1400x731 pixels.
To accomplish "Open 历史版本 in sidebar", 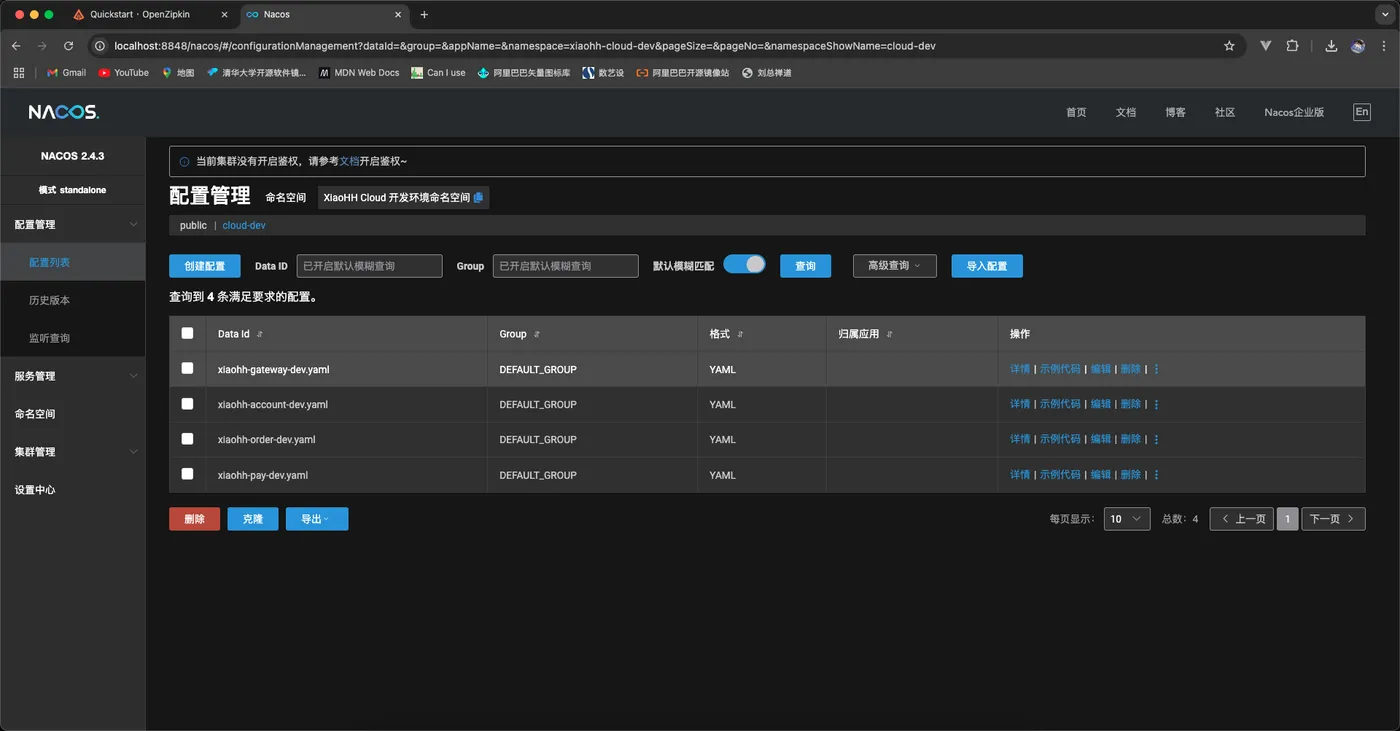I will 72,300.
